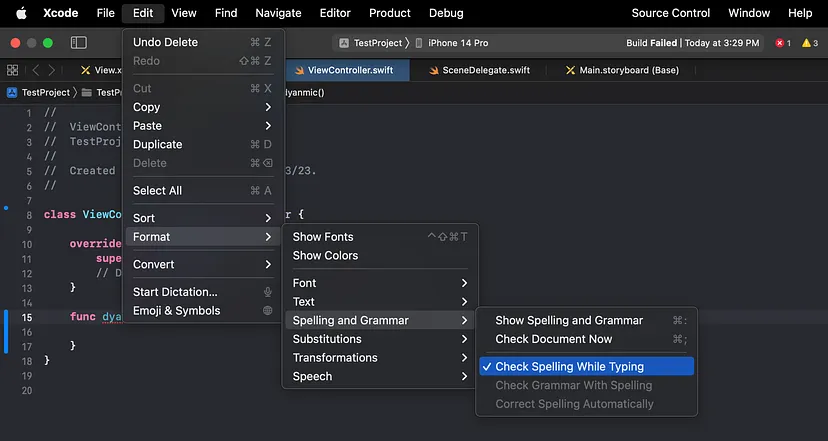Open Spelling and Grammar submenu
The width and height of the screenshot is (828, 441).
tap(380, 321)
